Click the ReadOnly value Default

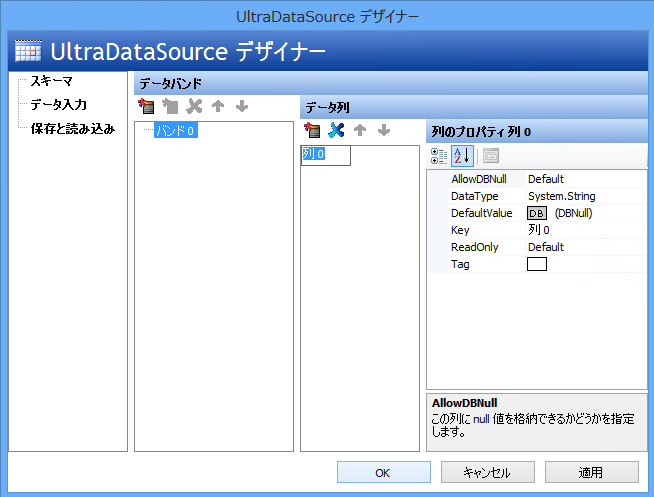click(546, 247)
